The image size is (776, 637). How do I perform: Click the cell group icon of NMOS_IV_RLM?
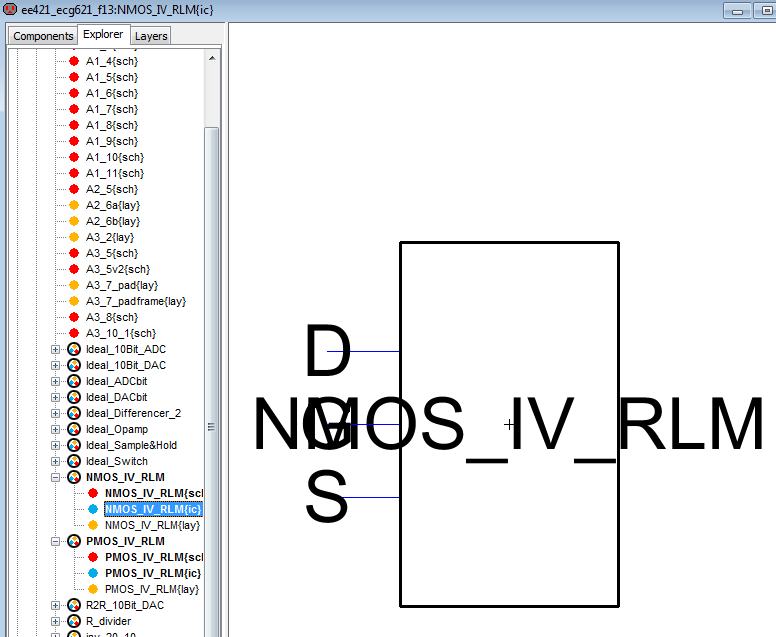tap(74, 478)
